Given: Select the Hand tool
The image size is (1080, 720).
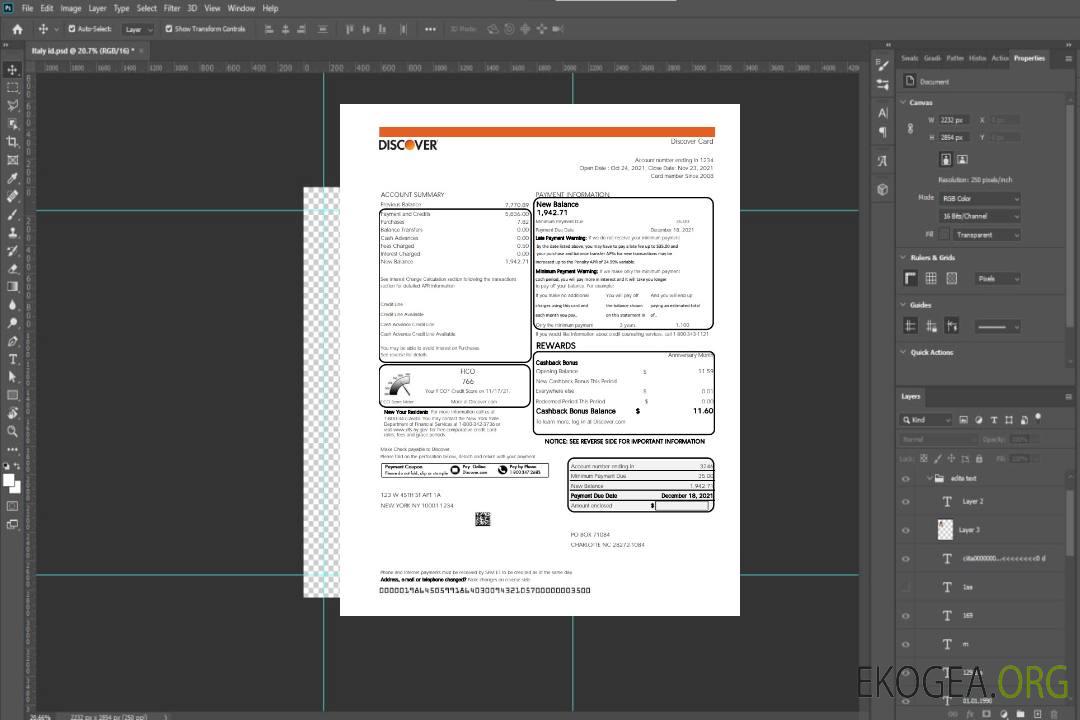Looking at the screenshot, I should [x=12, y=413].
